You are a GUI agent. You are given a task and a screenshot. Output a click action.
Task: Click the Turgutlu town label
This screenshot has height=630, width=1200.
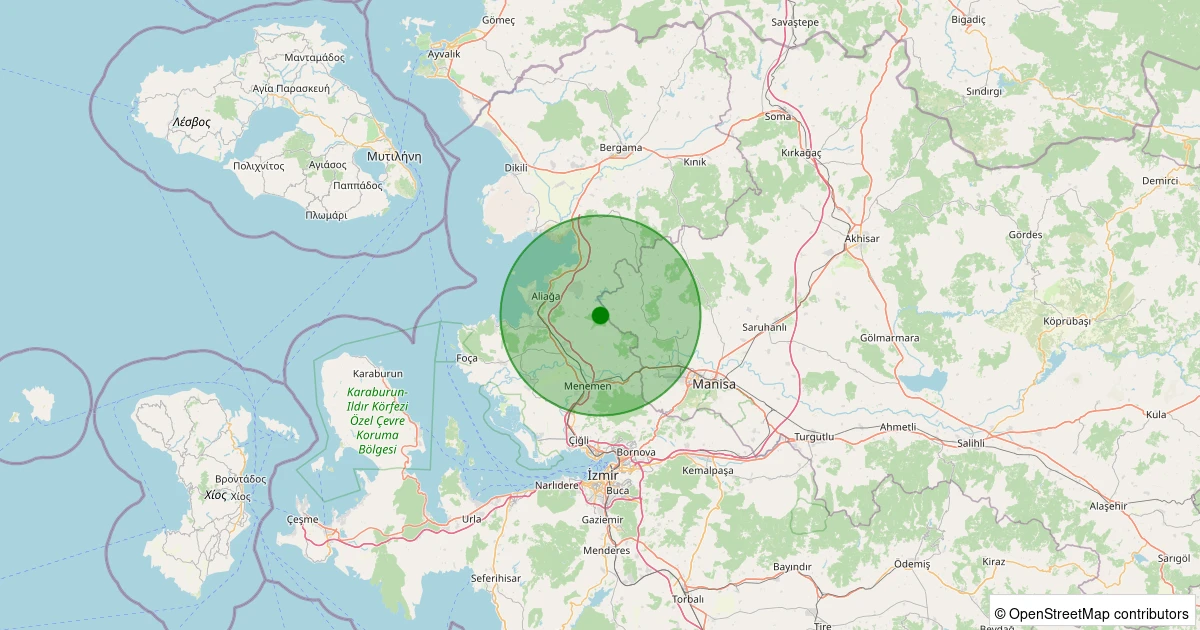pyautogui.click(x=813, y=438)
